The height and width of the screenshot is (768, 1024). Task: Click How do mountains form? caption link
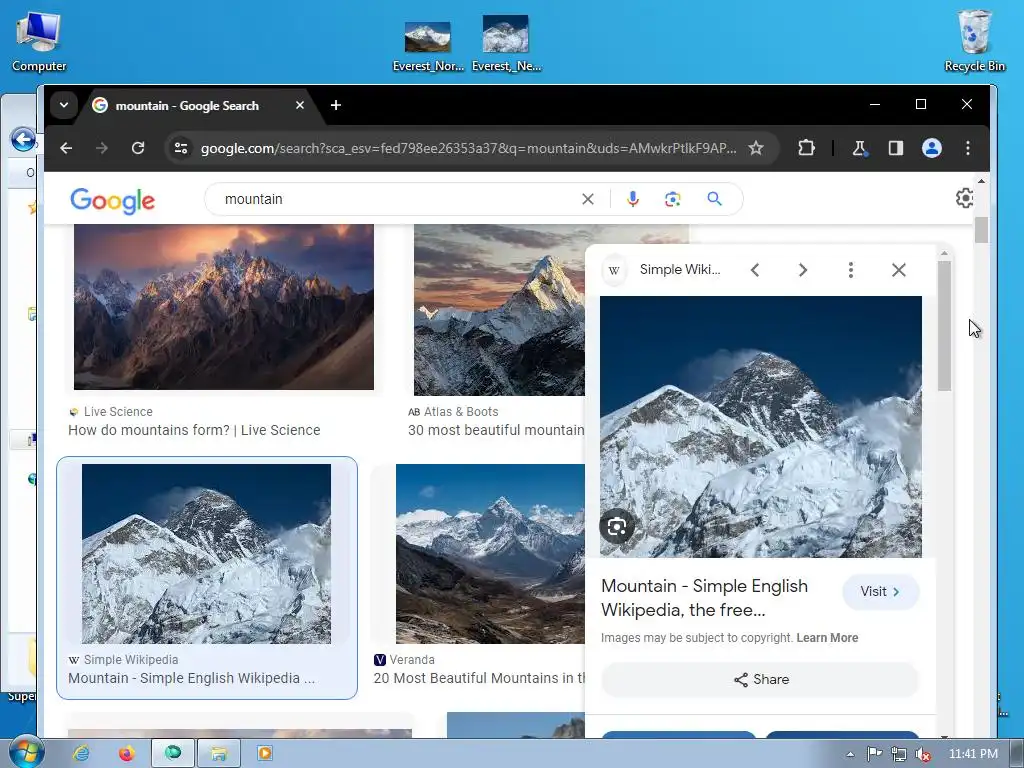[x=194, y=430]
